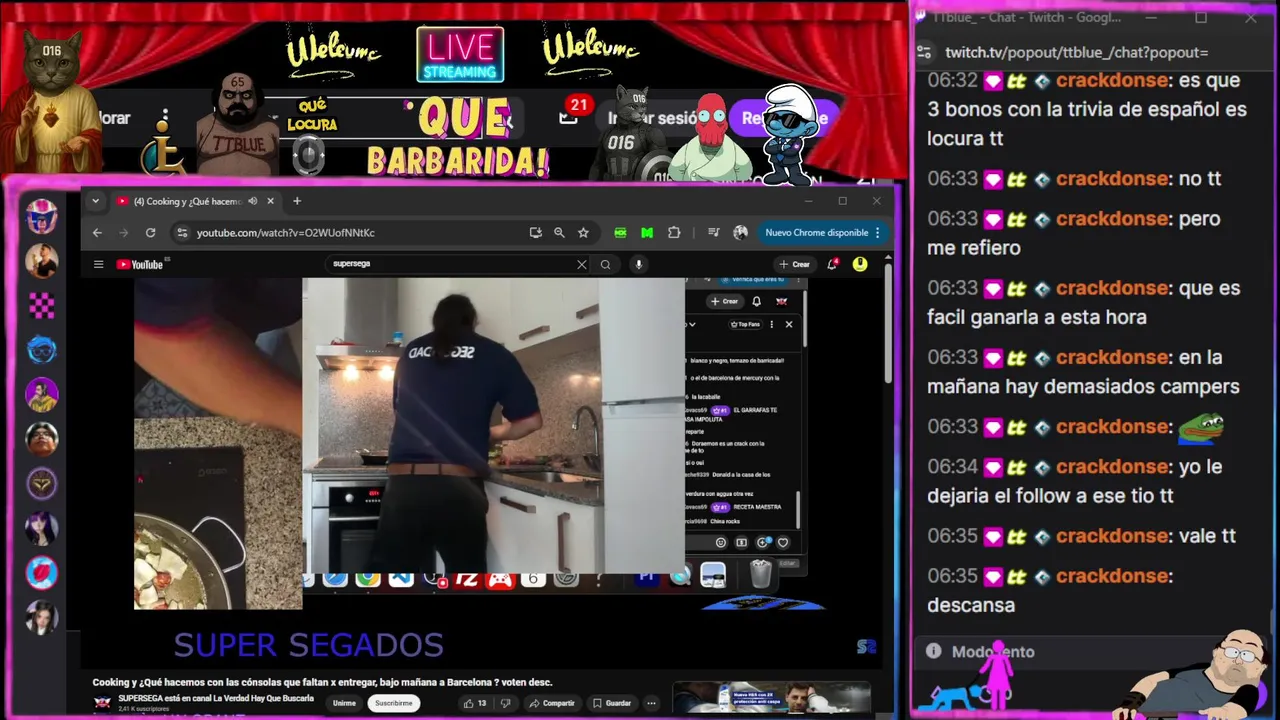The height and width of the screenshot is (720, 1280).
Task: Click the Unirme button
Action: click(x=344, y=703)
